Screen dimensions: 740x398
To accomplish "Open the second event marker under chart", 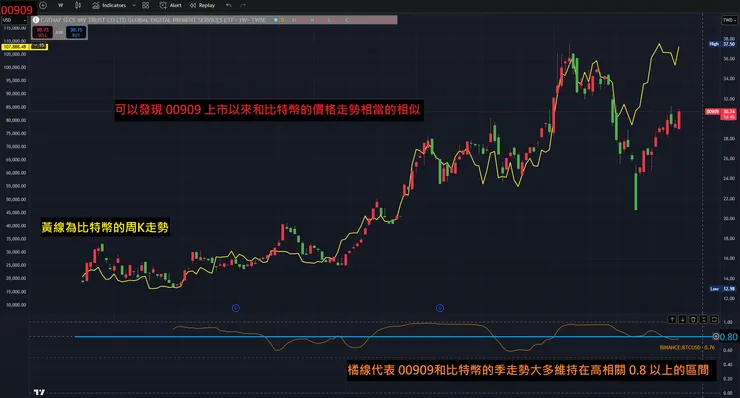I will 439,308.
